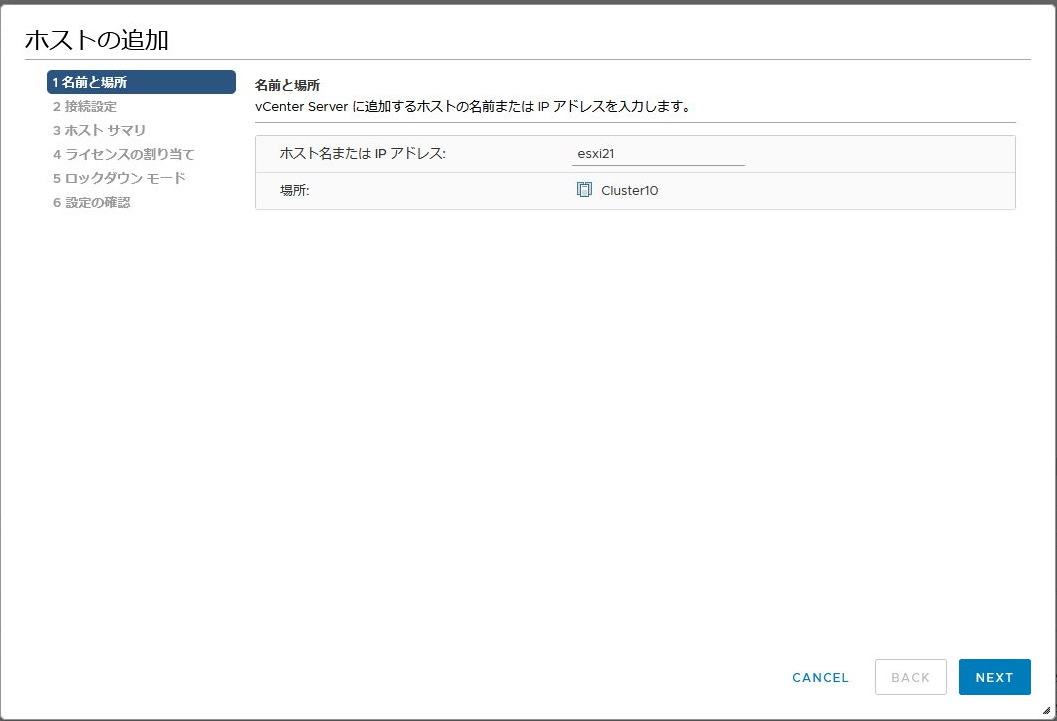The image size is (1057, 721).
Task: Select step 6 設定の確認
Action: point(92,202)
